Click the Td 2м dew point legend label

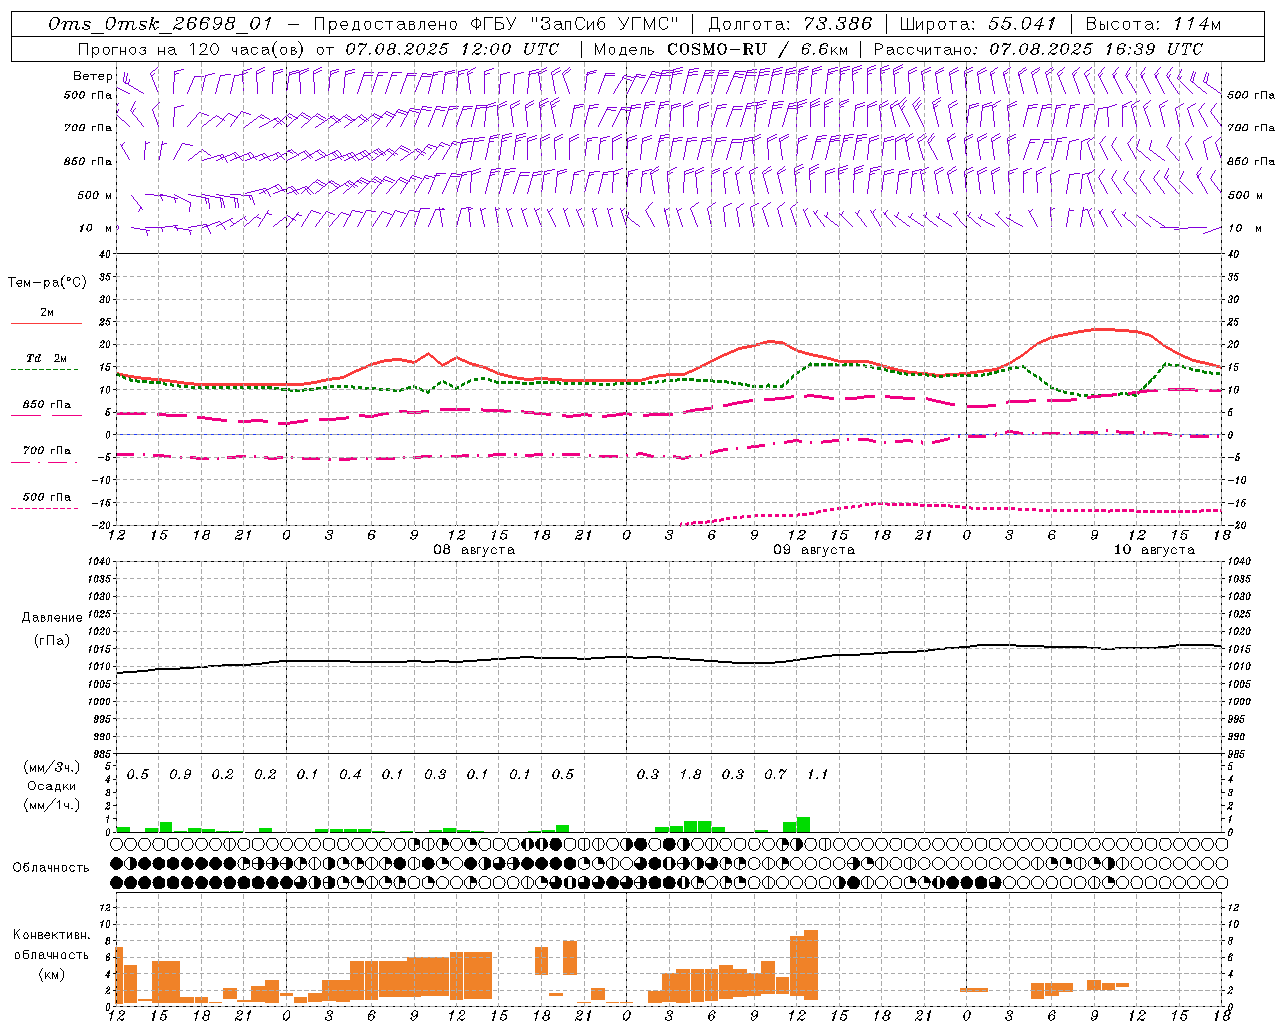coord(47,358)
